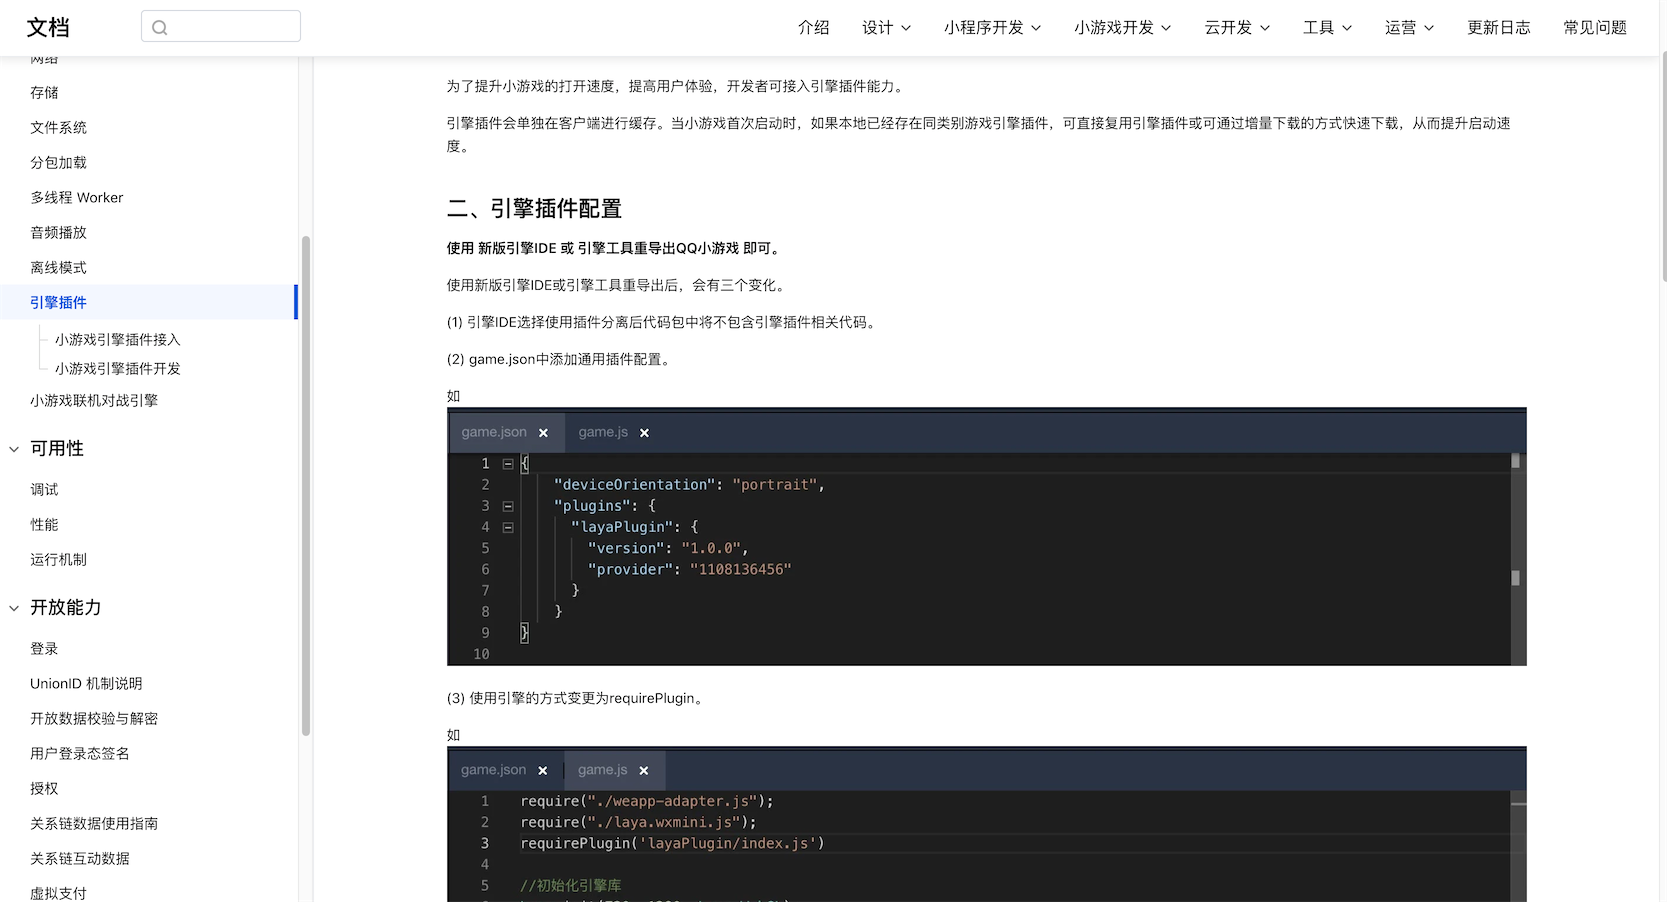Open the 授权 sidebar page

click(44, 788)
